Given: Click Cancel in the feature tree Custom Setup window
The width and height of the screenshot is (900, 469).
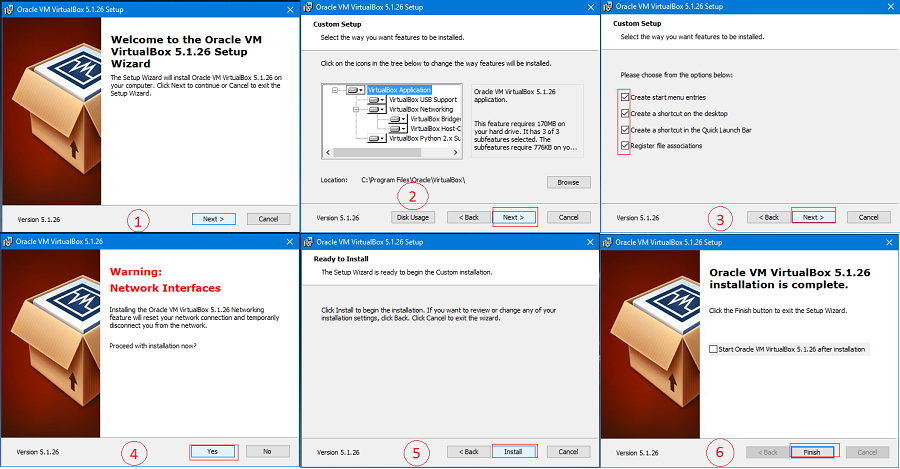Looking at the screenshot, I should coord(568,218).
